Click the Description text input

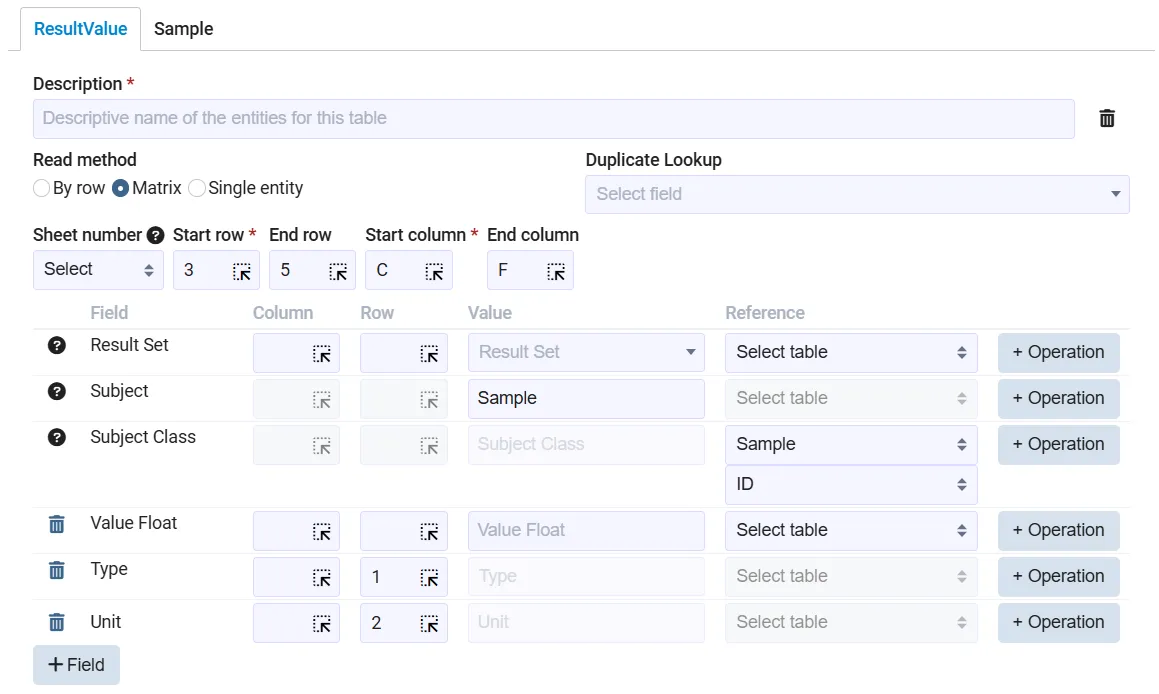[x=553, y=119]
